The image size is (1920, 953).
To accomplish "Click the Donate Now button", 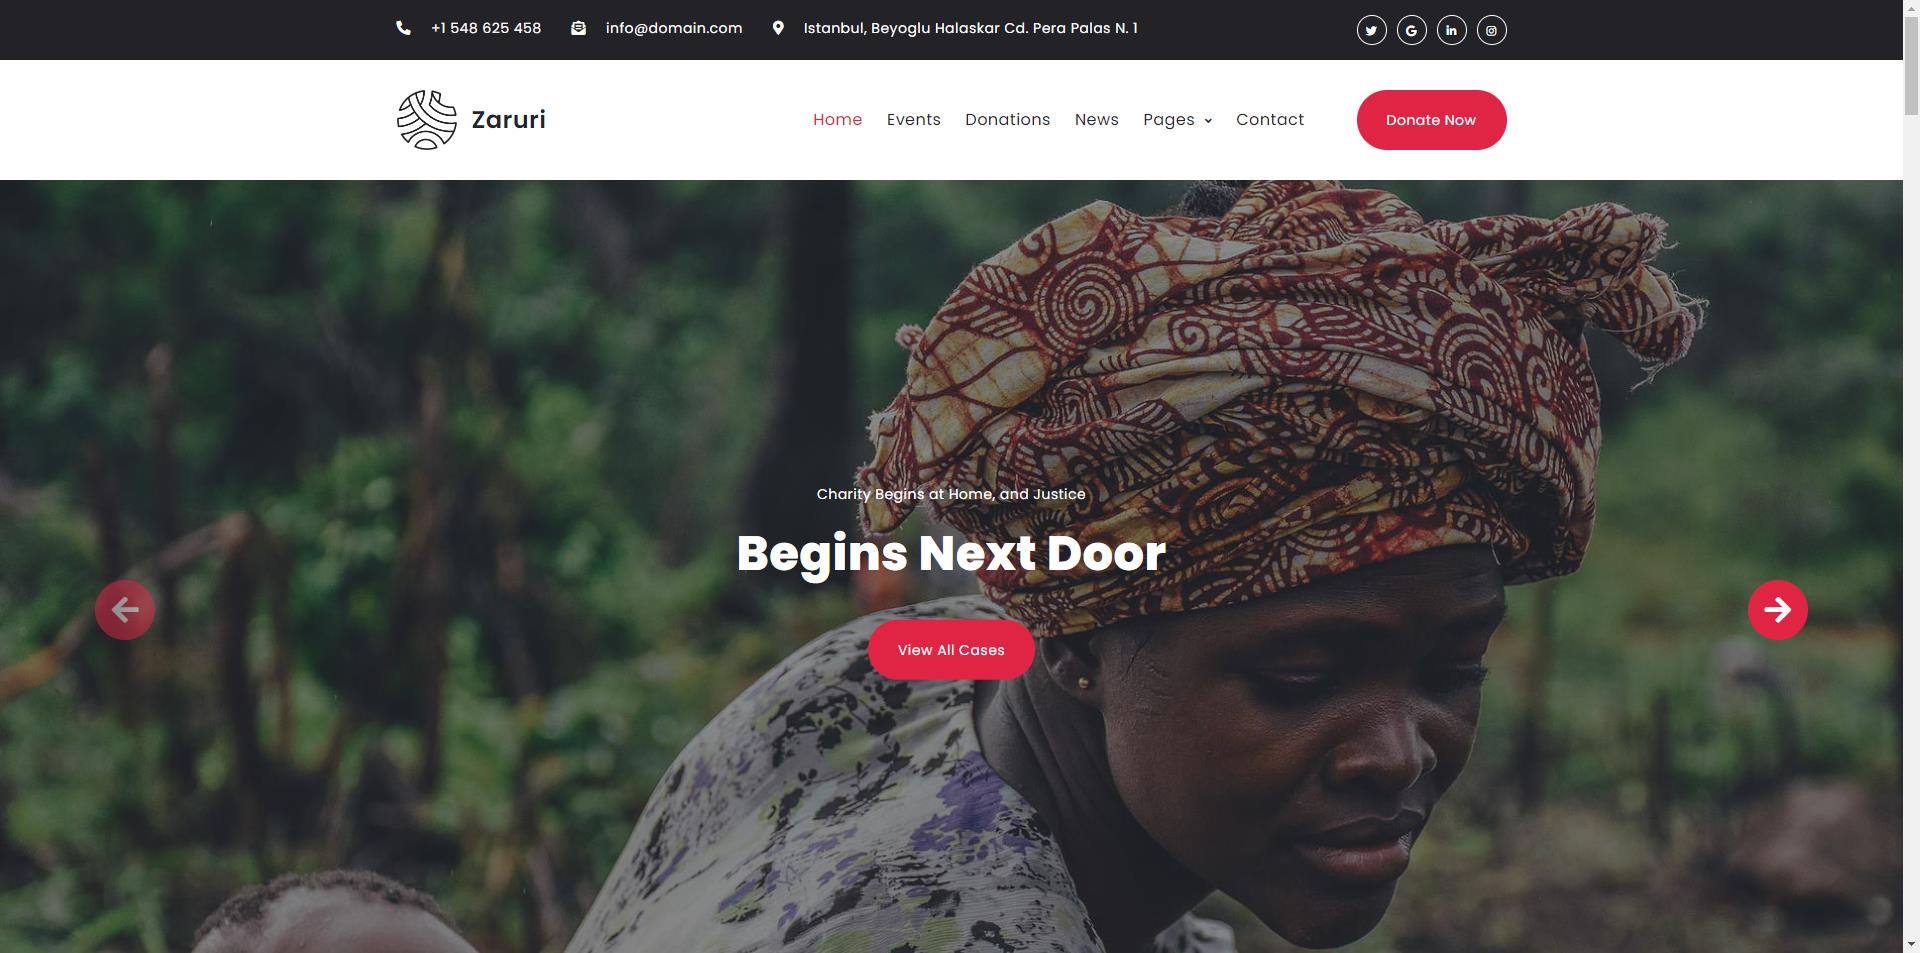I will tap(1431, 120).
